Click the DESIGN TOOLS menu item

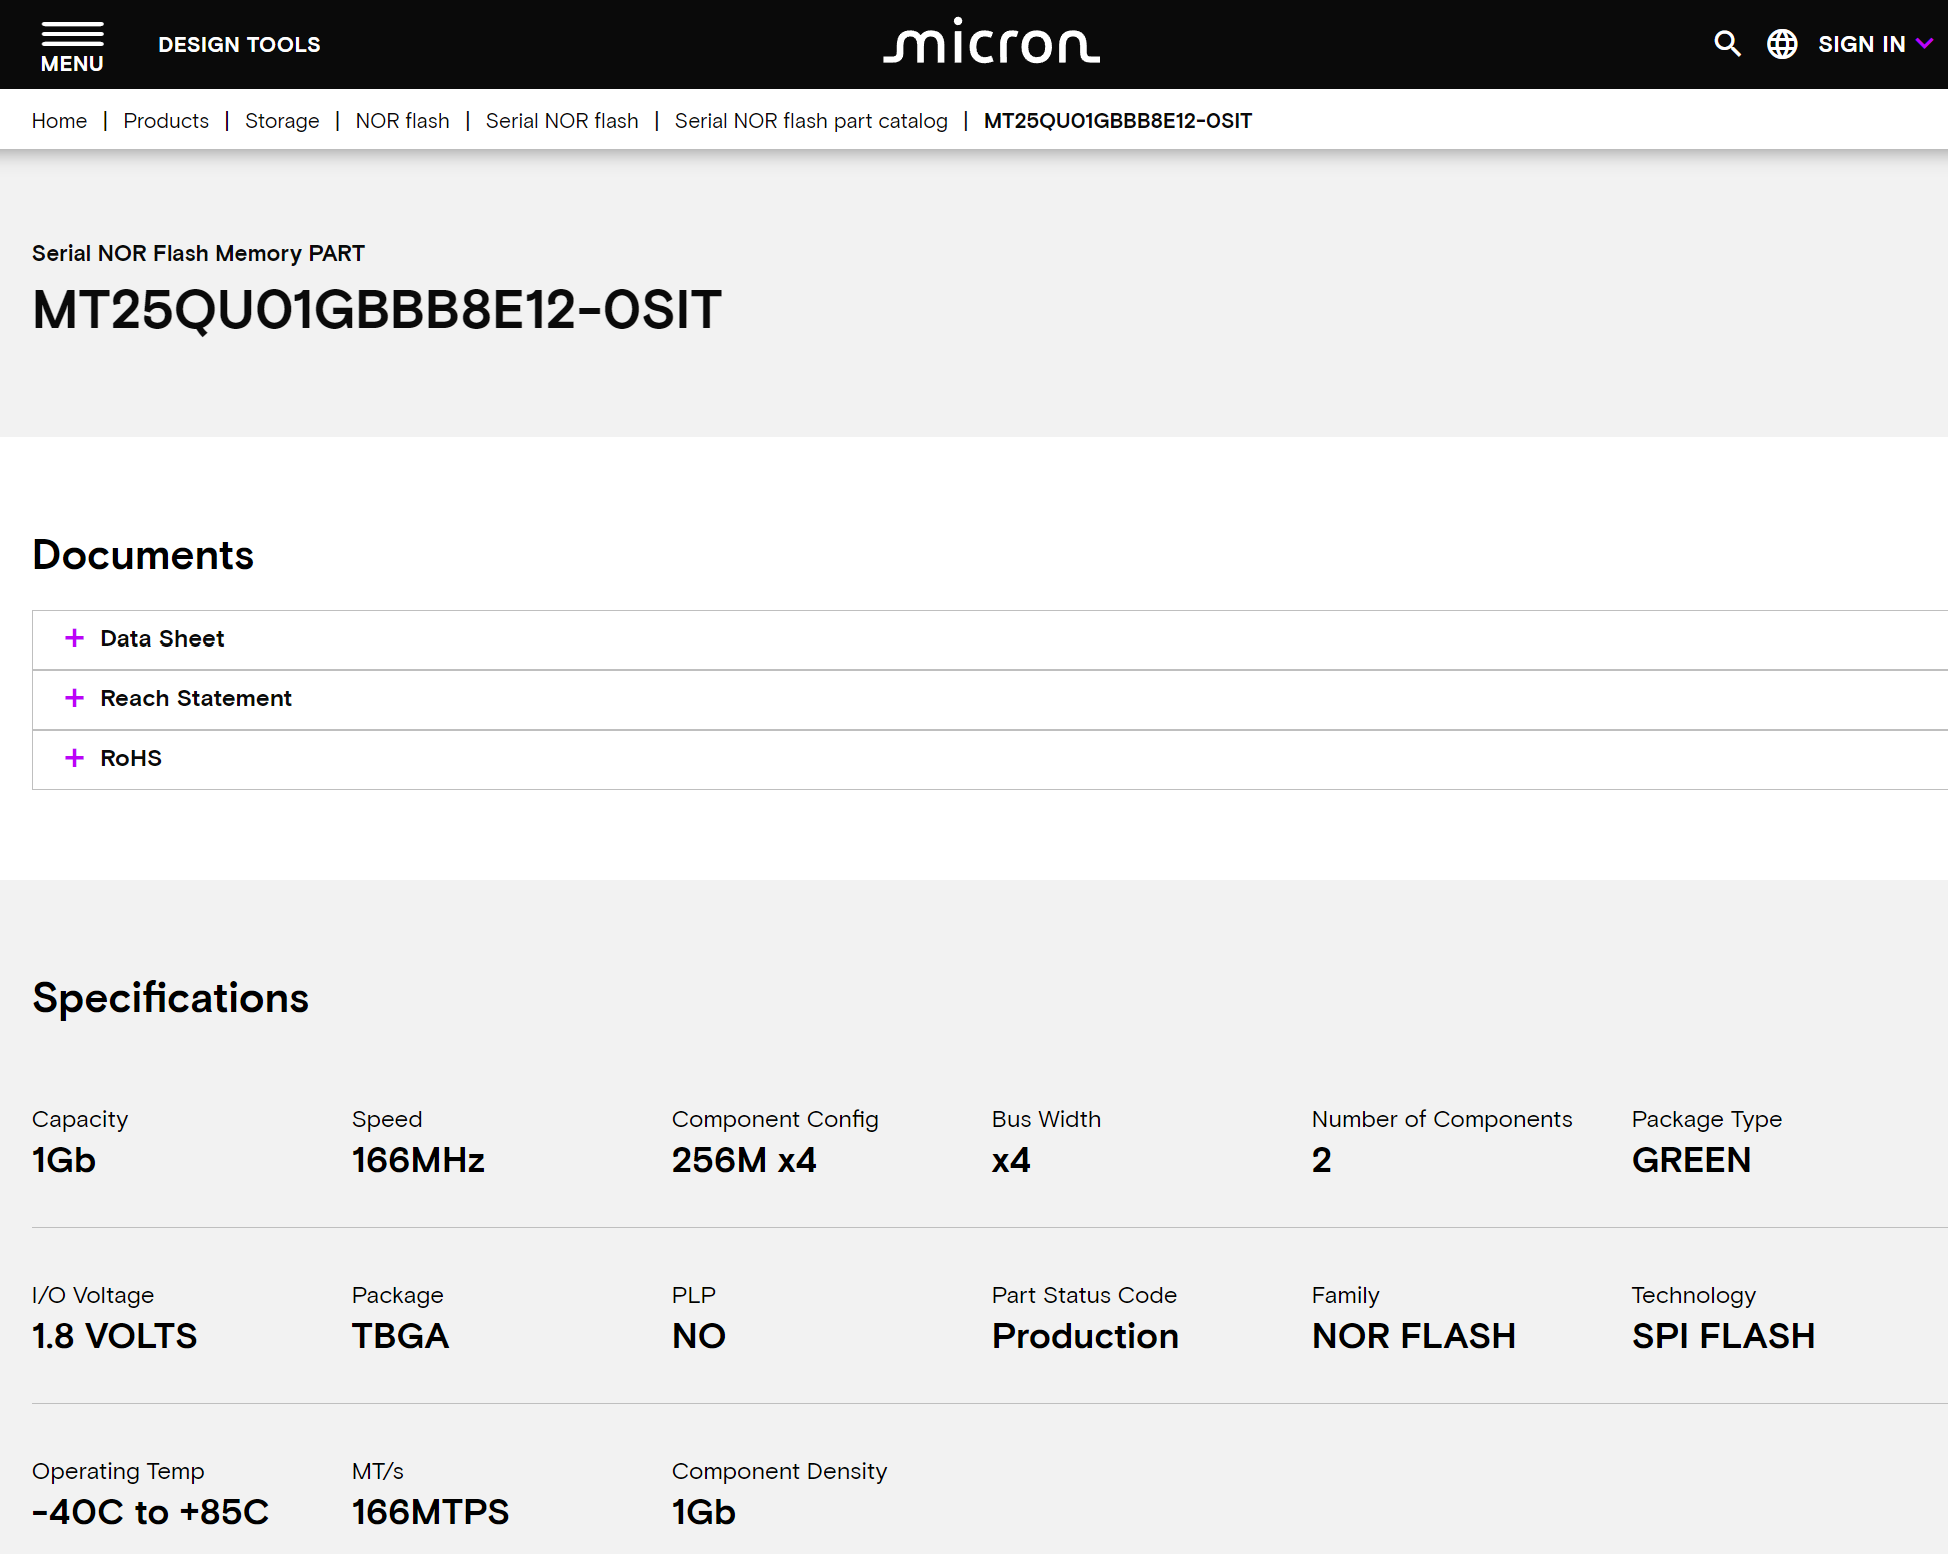click(239, 43)
